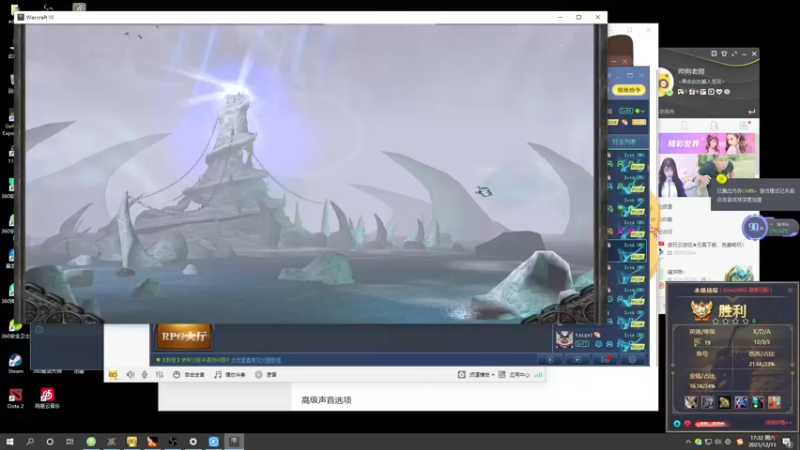Collapse match result panel using top chevron
Viewport: 800px width, 450px height.
coord(733,299)
